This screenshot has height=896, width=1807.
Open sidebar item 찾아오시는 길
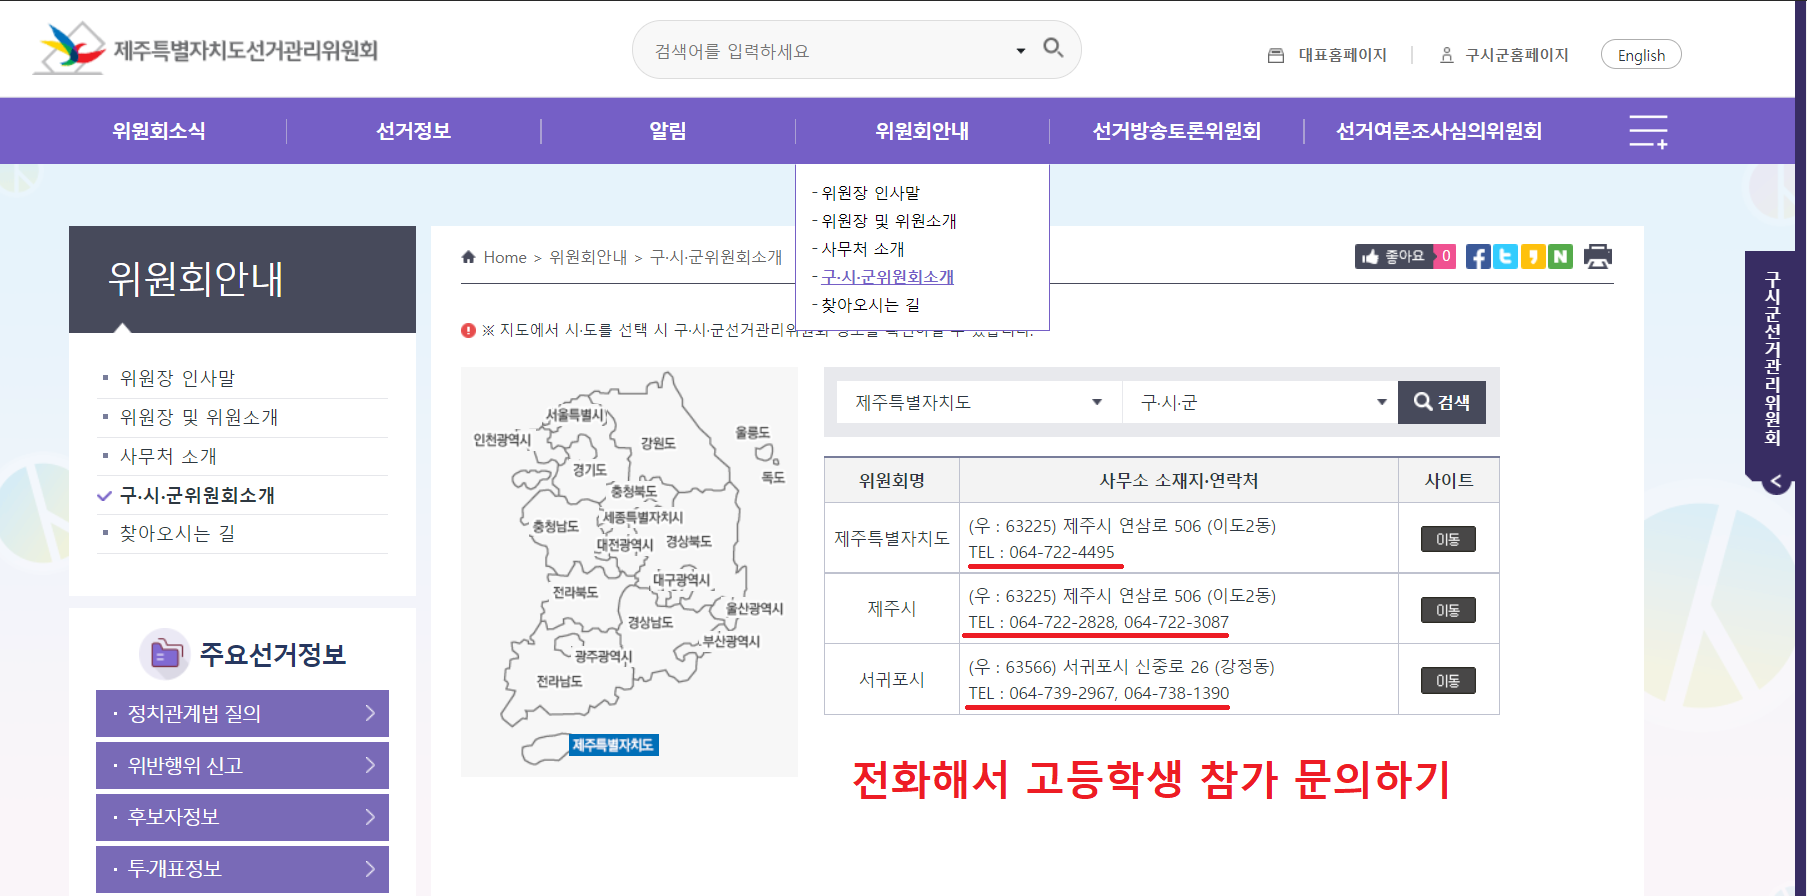point(177,534)
